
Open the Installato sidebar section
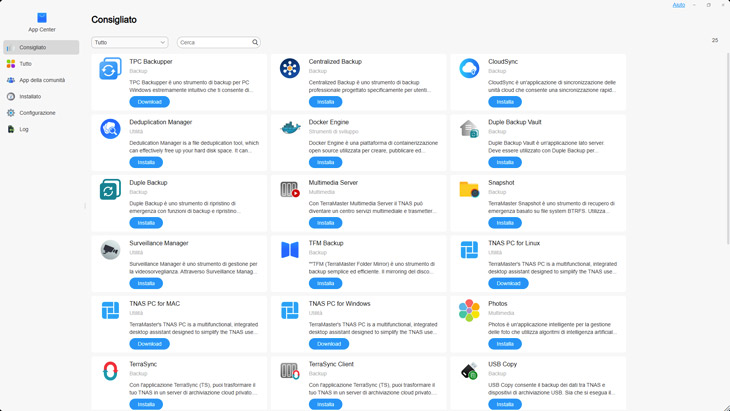[30, 97]
